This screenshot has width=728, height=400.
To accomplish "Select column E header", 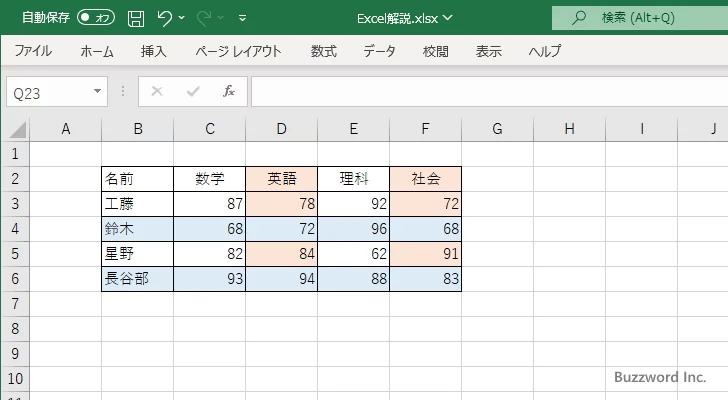I will (353, 129).
